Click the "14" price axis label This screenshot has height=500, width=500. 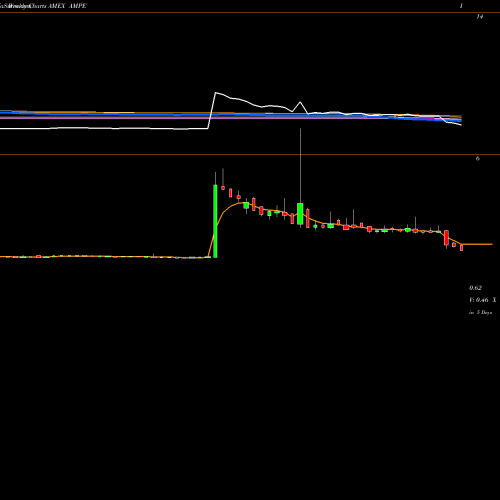tap(479, 17)
